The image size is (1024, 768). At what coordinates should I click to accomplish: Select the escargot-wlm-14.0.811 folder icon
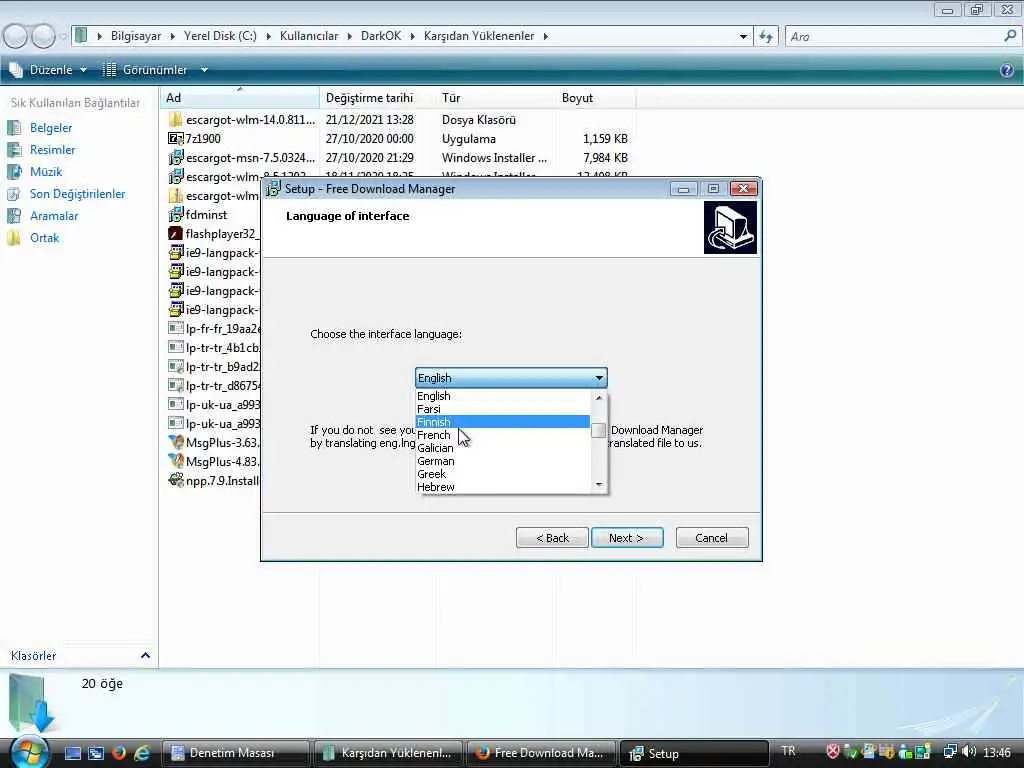click(175, 120)
